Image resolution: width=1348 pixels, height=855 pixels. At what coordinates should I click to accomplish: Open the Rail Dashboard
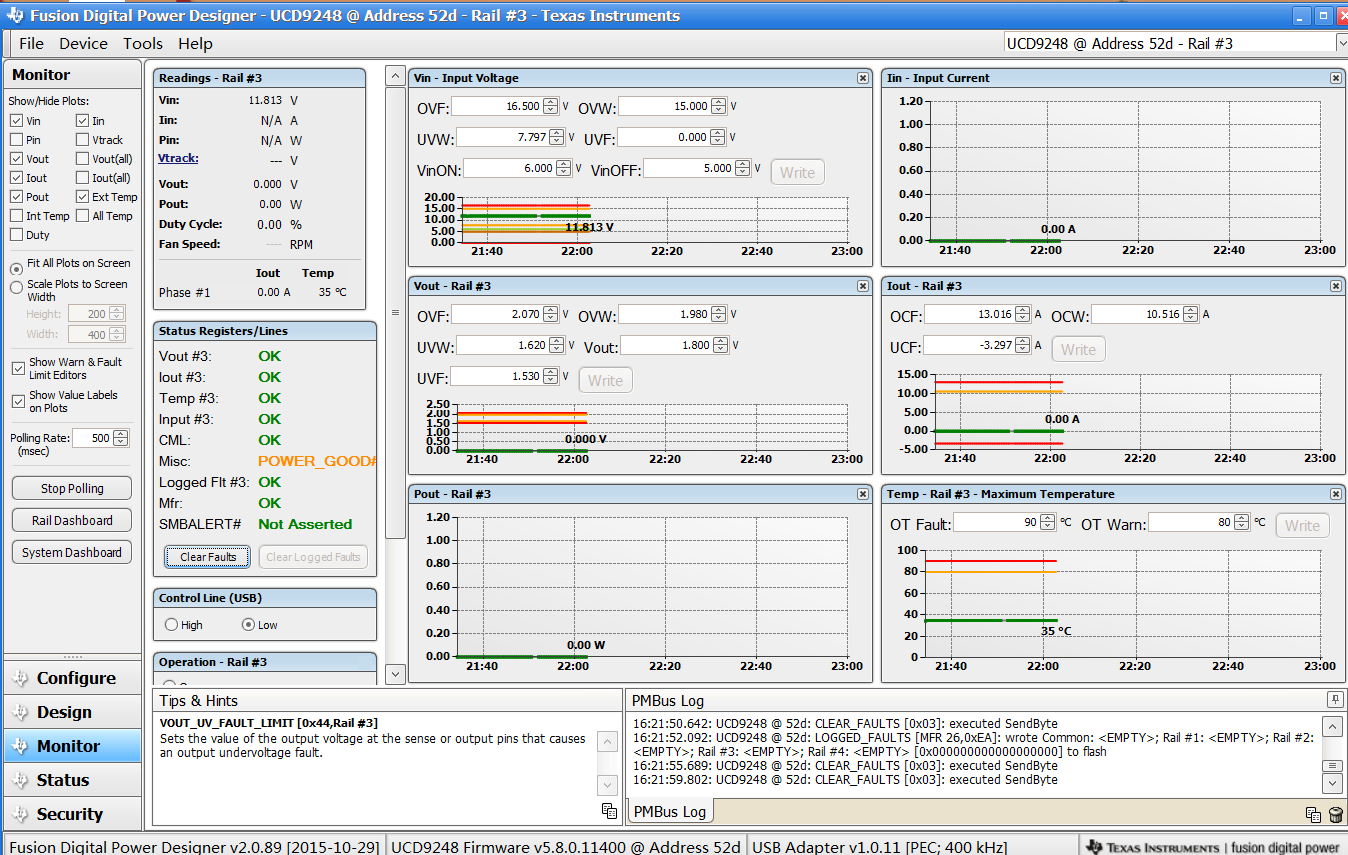point(72,520)
